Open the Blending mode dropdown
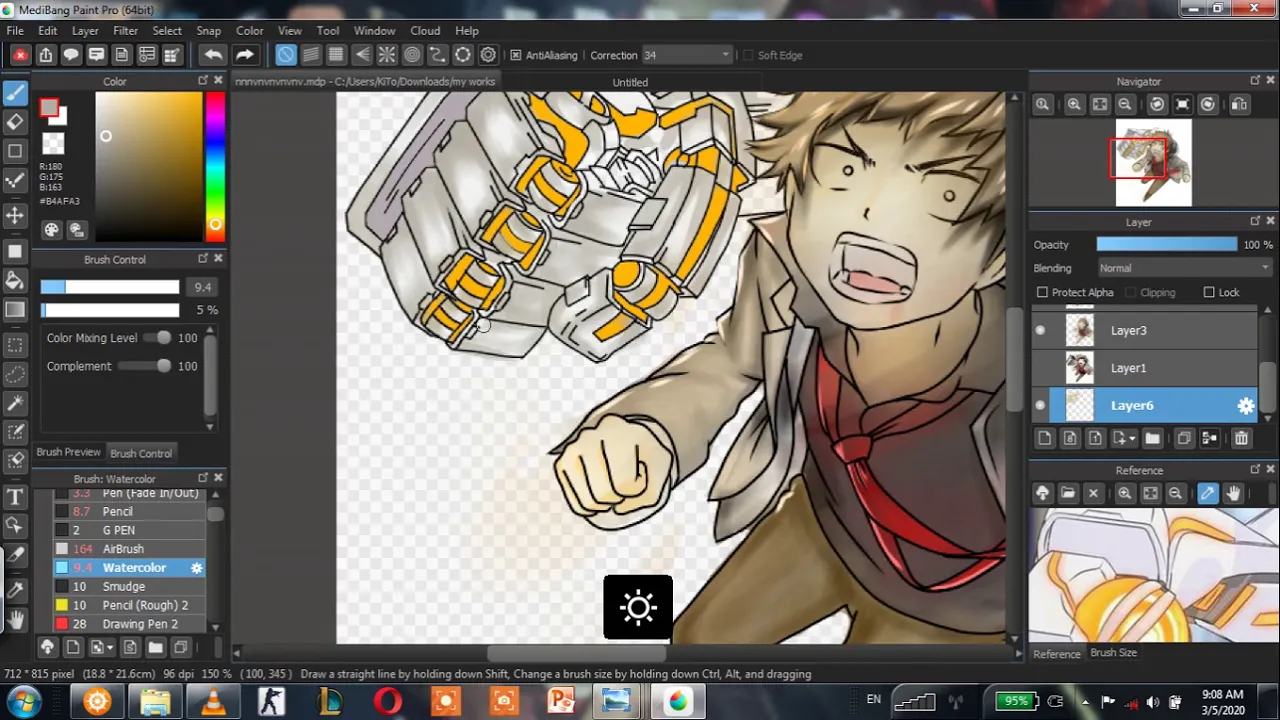1280x720 pixels. click(1183, 268)
